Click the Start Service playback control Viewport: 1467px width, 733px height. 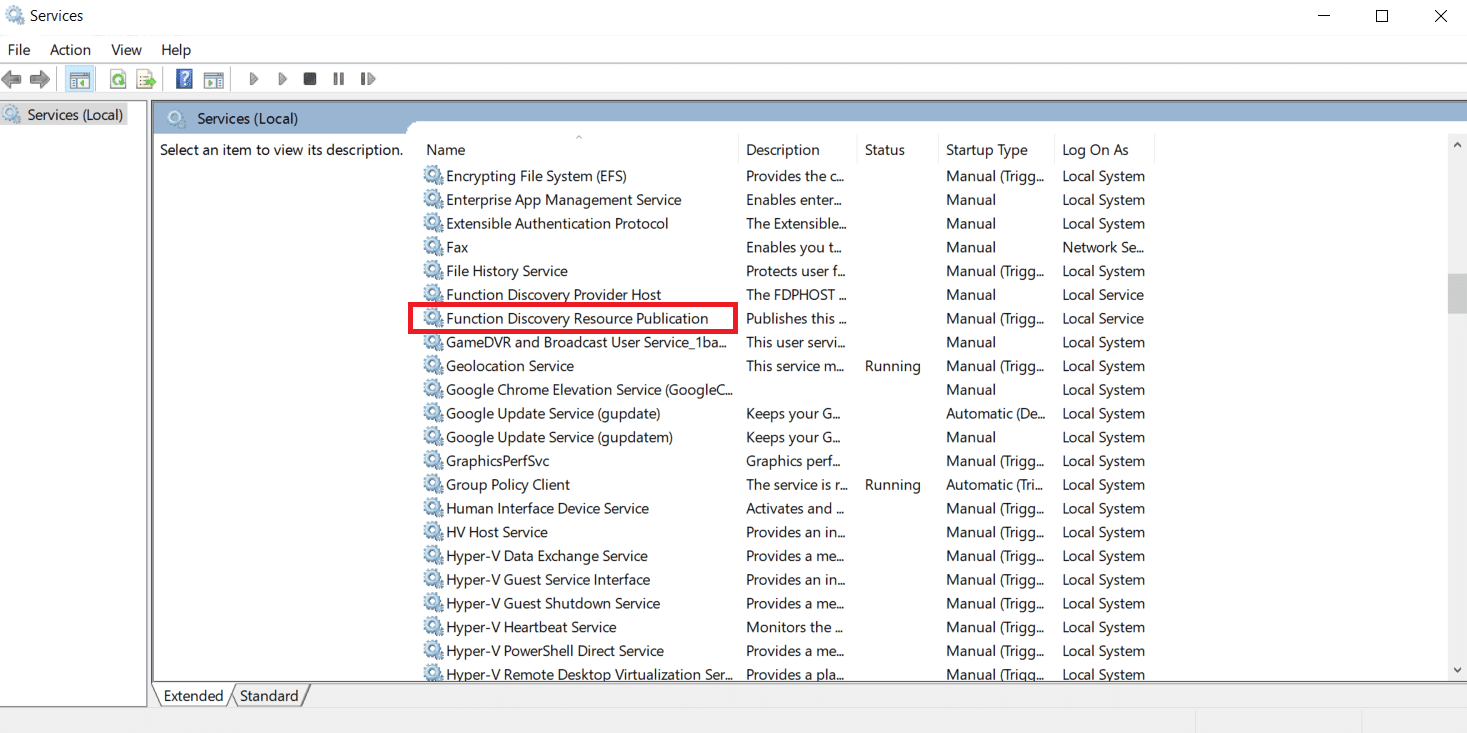[x=253, y=78]
